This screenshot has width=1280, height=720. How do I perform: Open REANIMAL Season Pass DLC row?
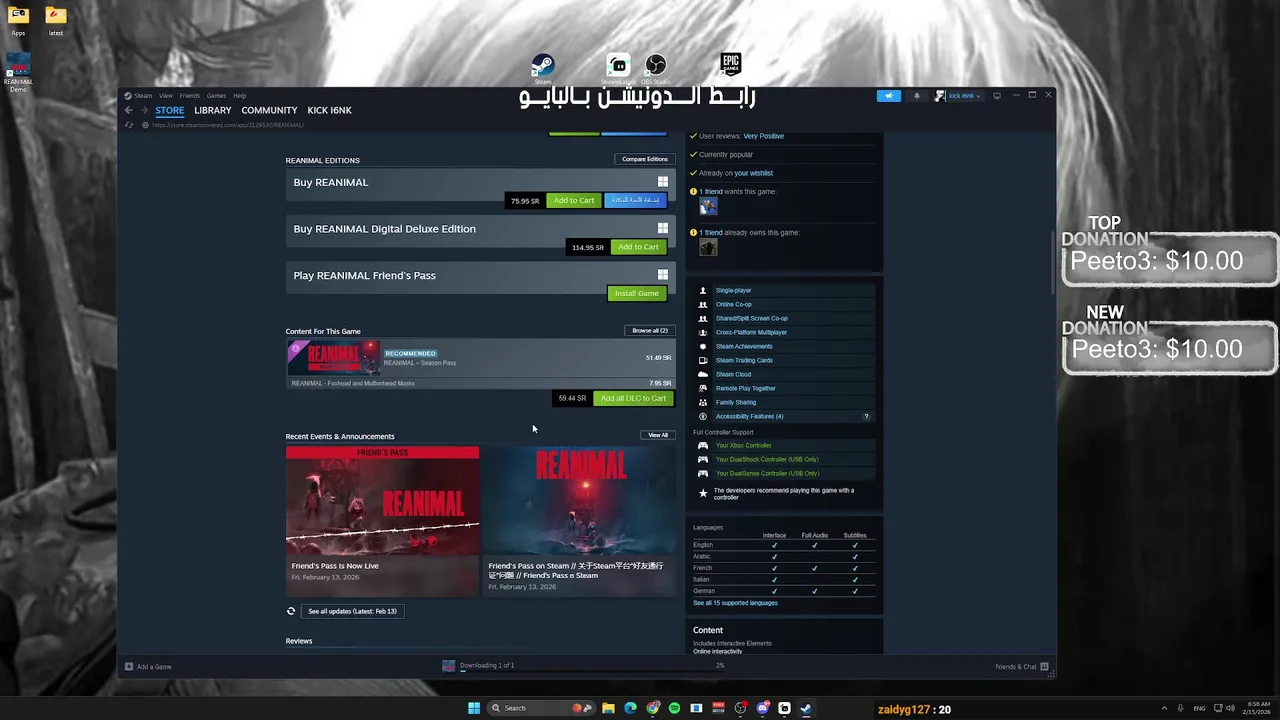[481, 358]
